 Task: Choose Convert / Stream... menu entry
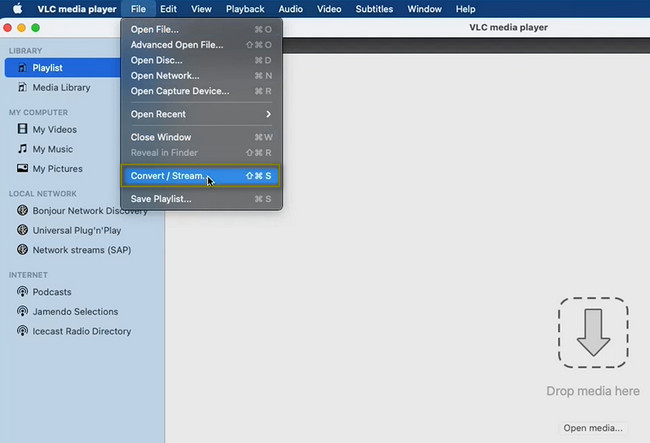tap(201, 176)
